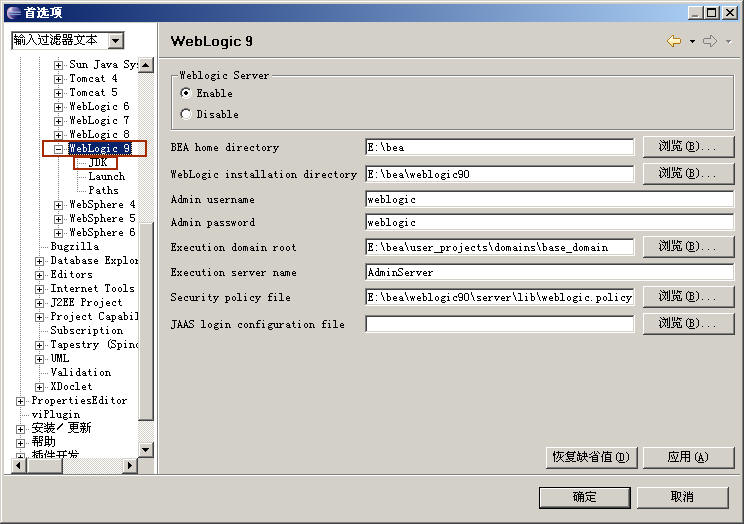Expand the Tomcat 4 node
This screenshot has width=744, height=524.
point(58,79)
